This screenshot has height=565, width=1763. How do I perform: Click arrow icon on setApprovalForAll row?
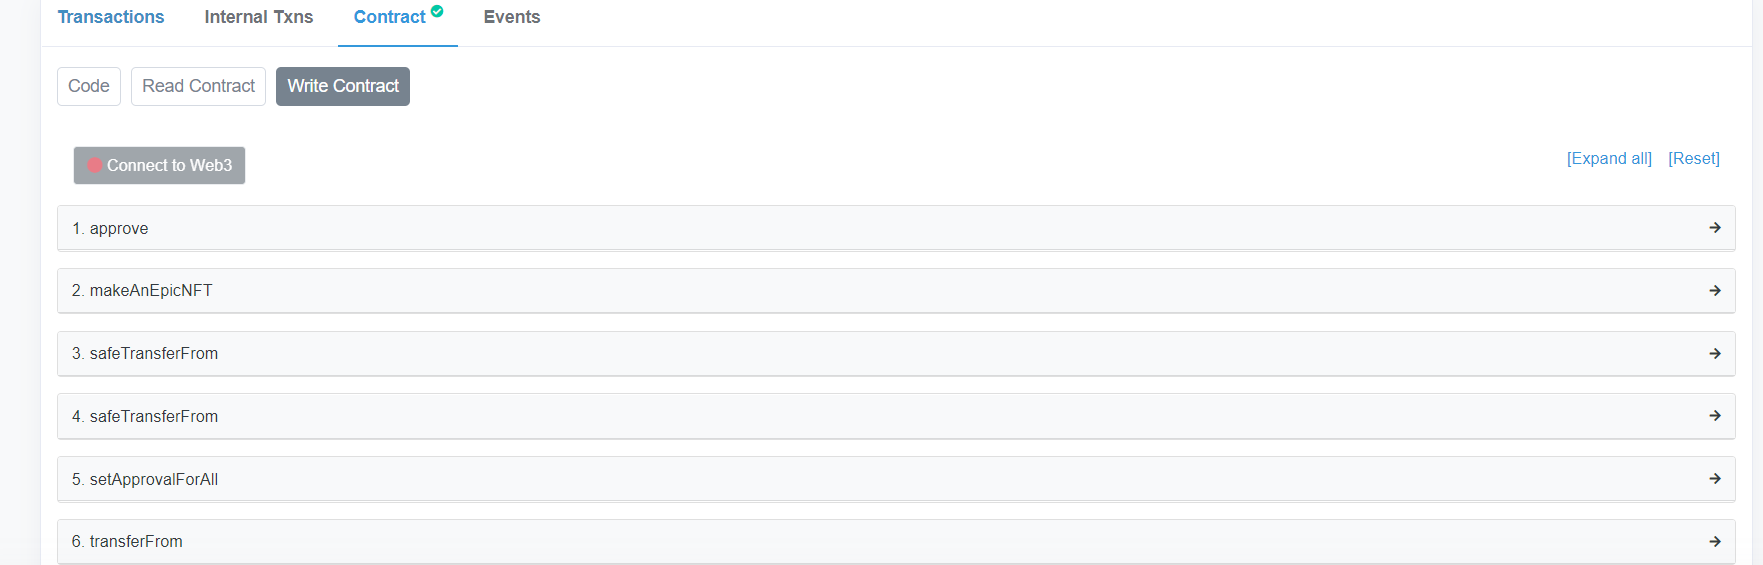point(1714,479)
